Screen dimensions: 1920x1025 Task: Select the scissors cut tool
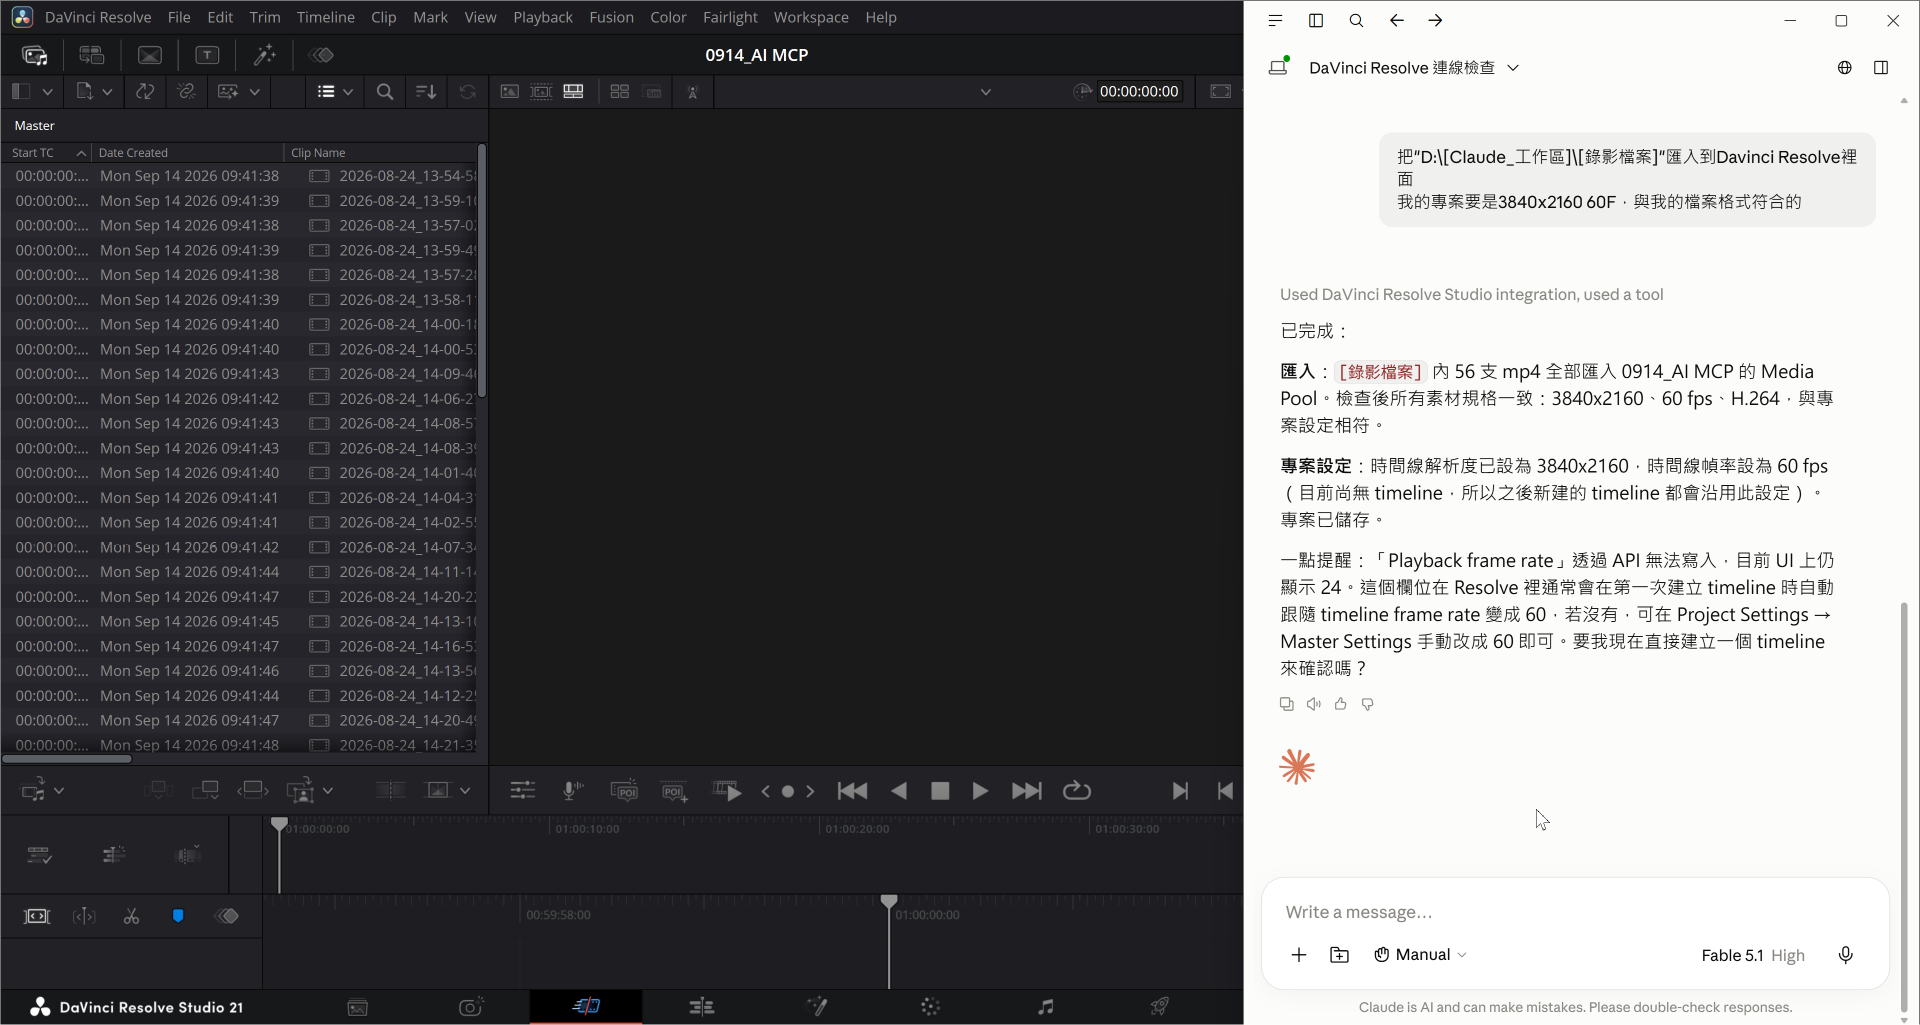coord(131,916)
